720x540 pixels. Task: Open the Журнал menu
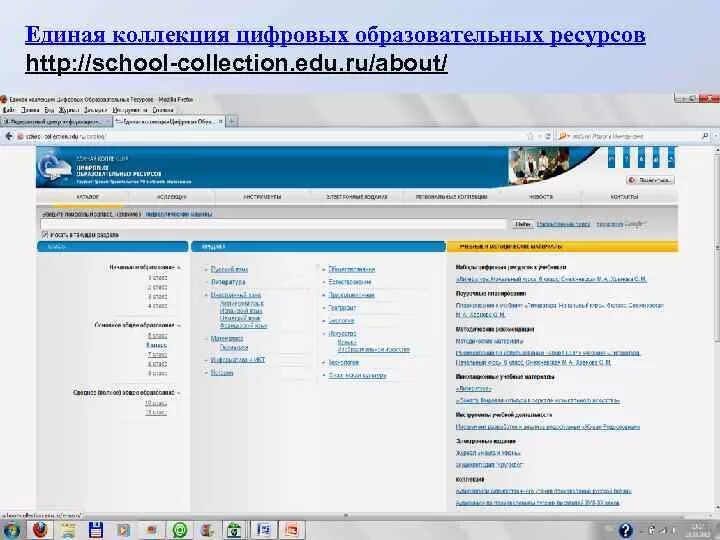pos(69,110)
